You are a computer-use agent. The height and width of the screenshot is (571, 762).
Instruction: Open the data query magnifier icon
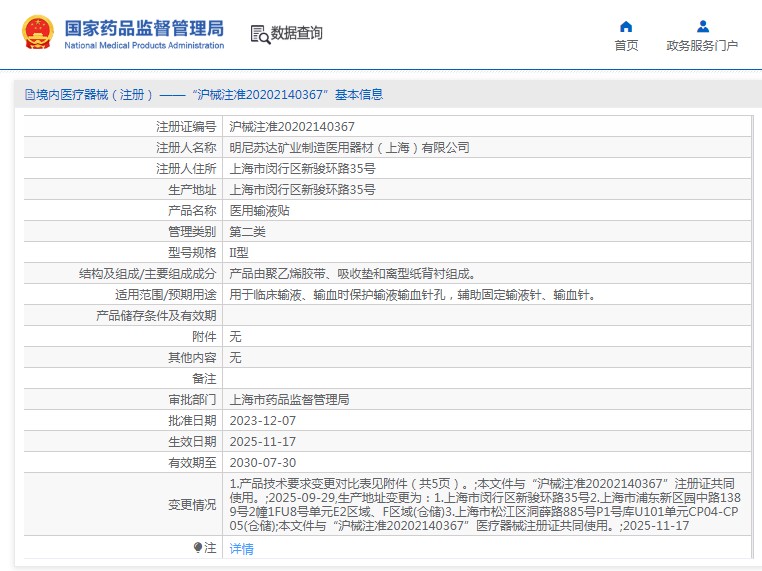tap(260, 35)
